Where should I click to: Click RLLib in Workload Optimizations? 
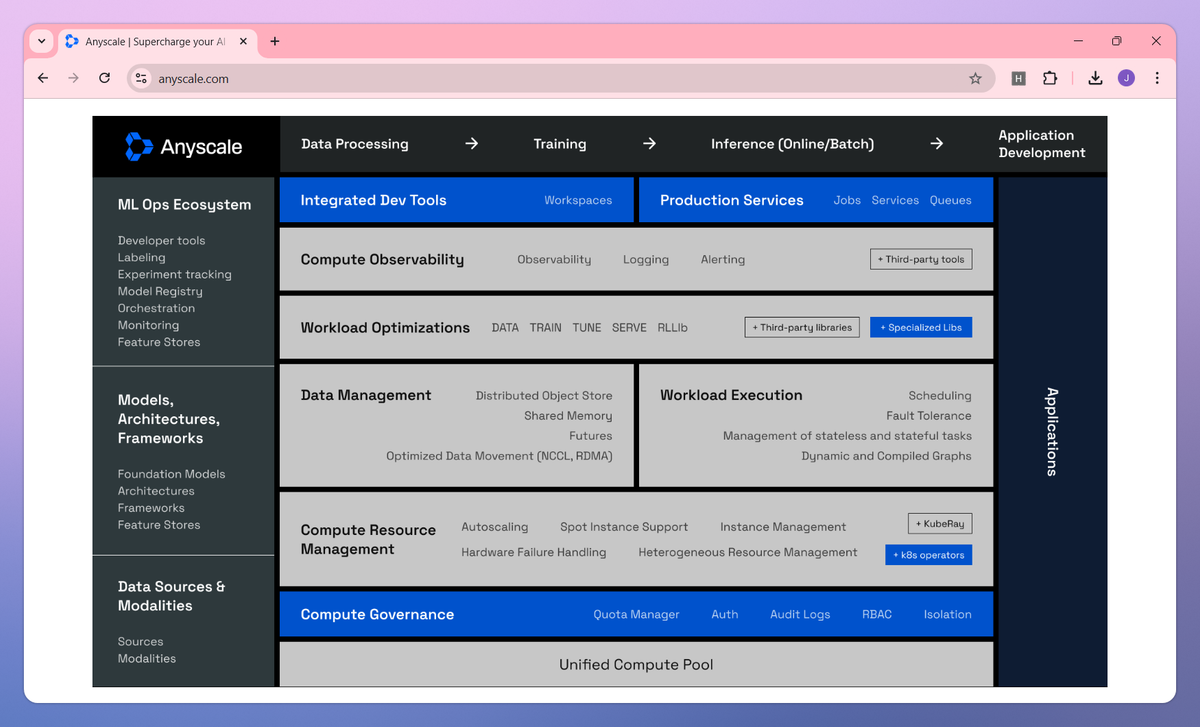point(672,327)
